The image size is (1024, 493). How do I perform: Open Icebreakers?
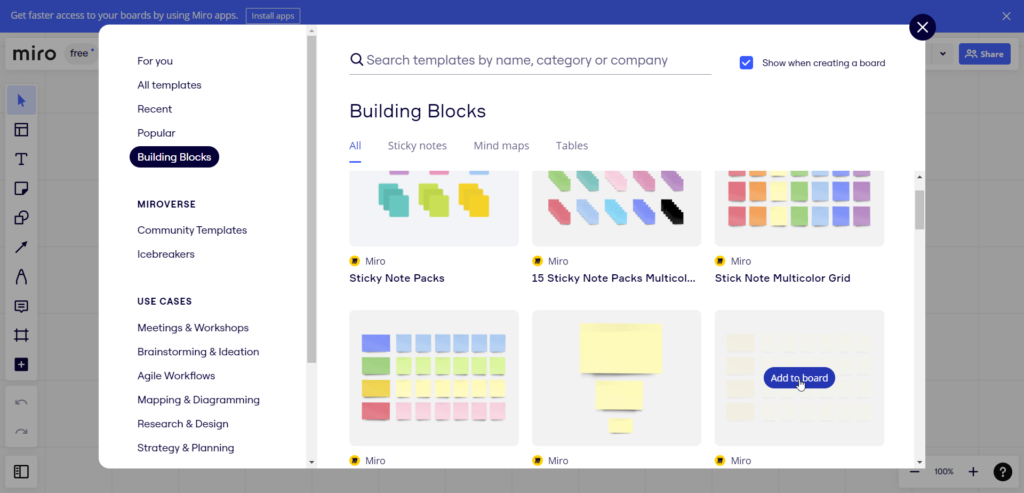166,254
